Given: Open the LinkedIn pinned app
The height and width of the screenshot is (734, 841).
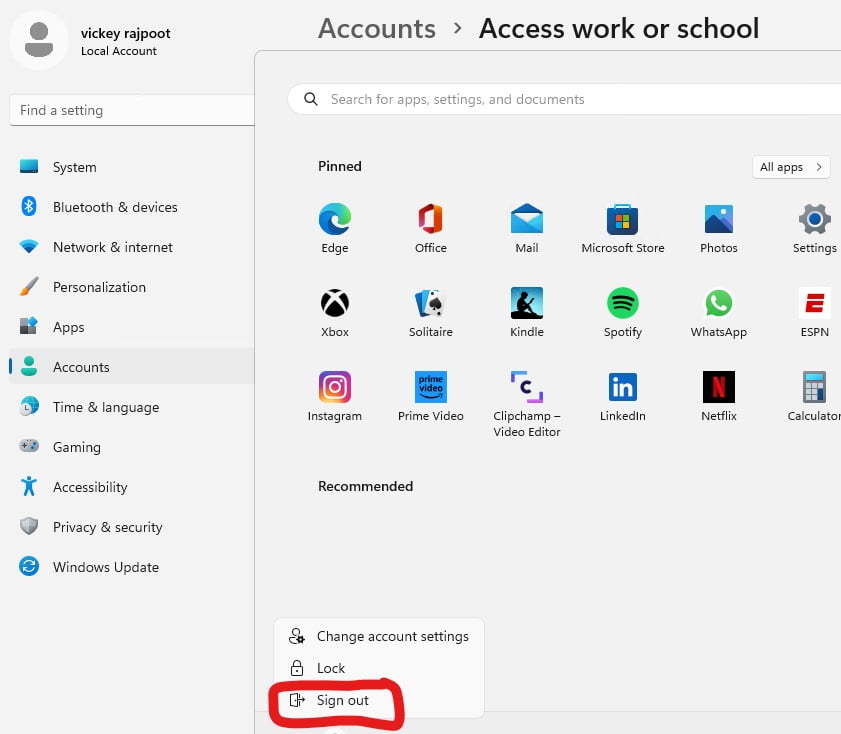Looking at the screenshot, I should 623,387.
